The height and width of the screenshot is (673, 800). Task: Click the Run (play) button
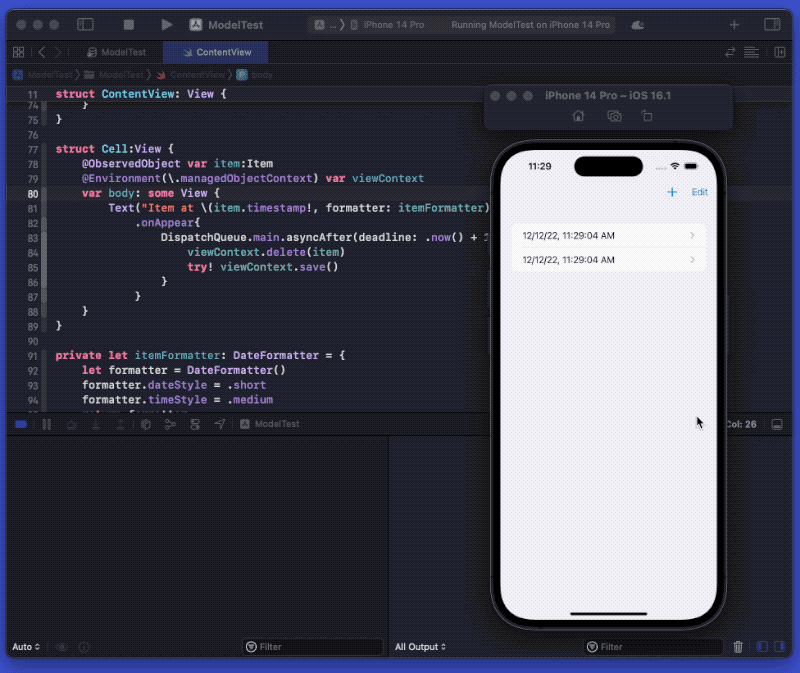tap(166, 24)
